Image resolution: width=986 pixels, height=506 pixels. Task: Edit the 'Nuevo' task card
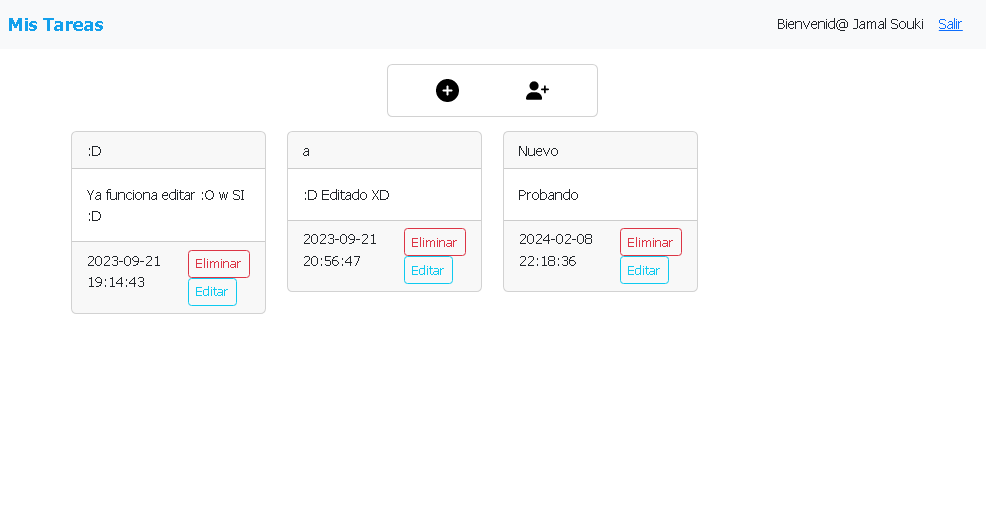(x=644, y=270)
